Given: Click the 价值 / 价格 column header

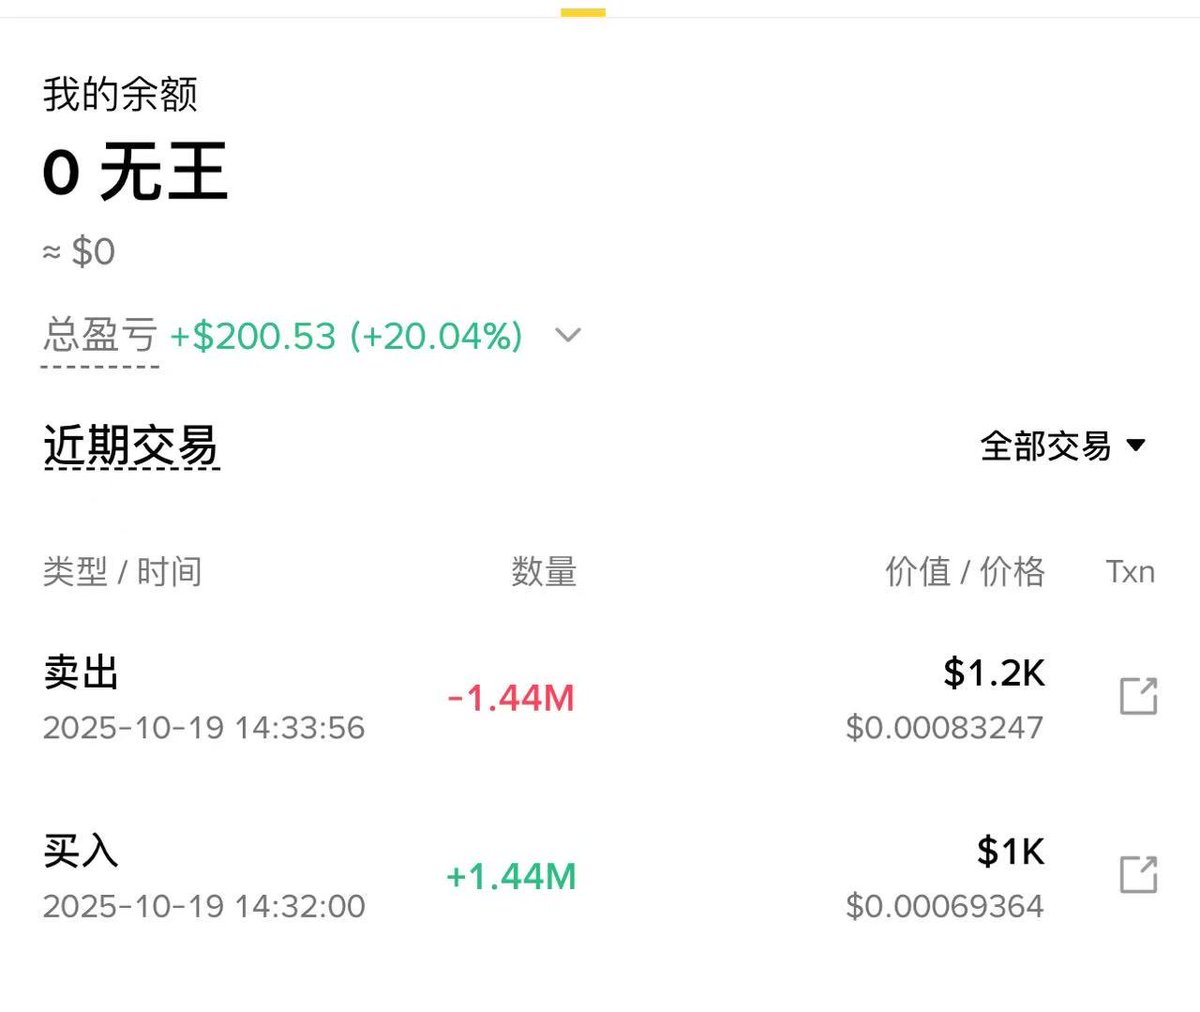Looking at the screenshot, I should (964, 572).
